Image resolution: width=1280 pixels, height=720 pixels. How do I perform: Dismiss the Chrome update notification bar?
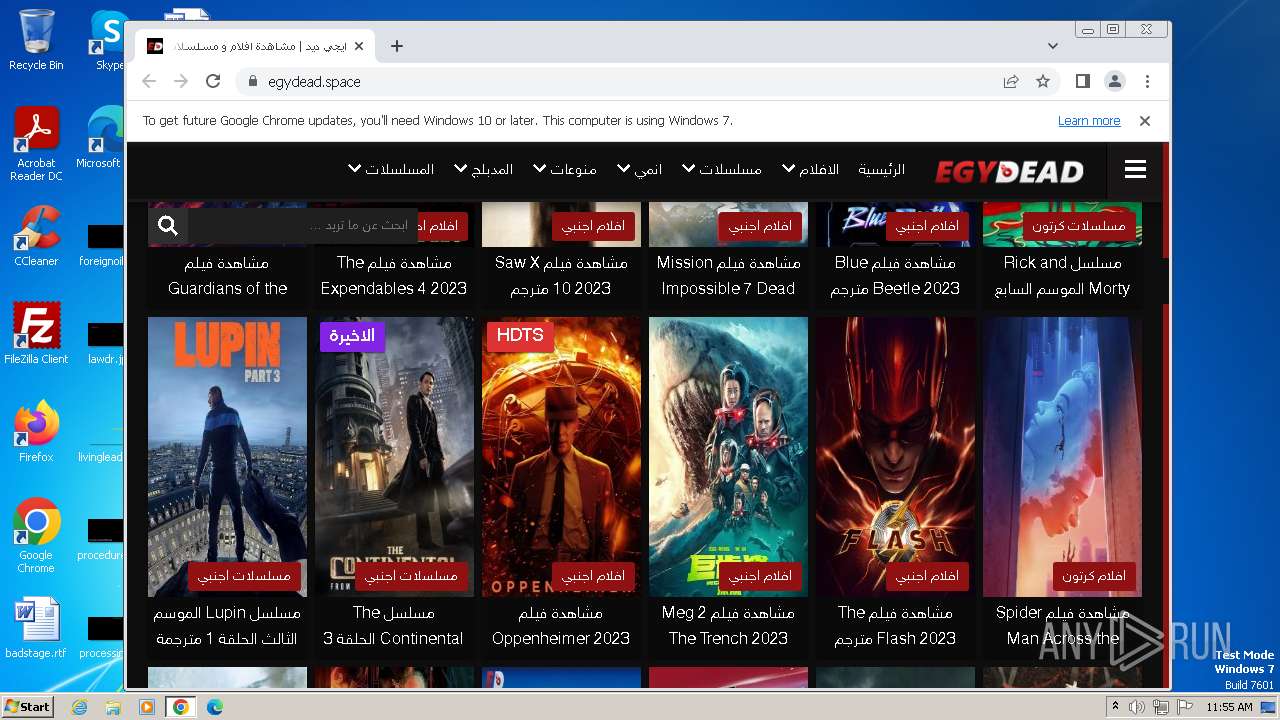tap(1145, 121)
